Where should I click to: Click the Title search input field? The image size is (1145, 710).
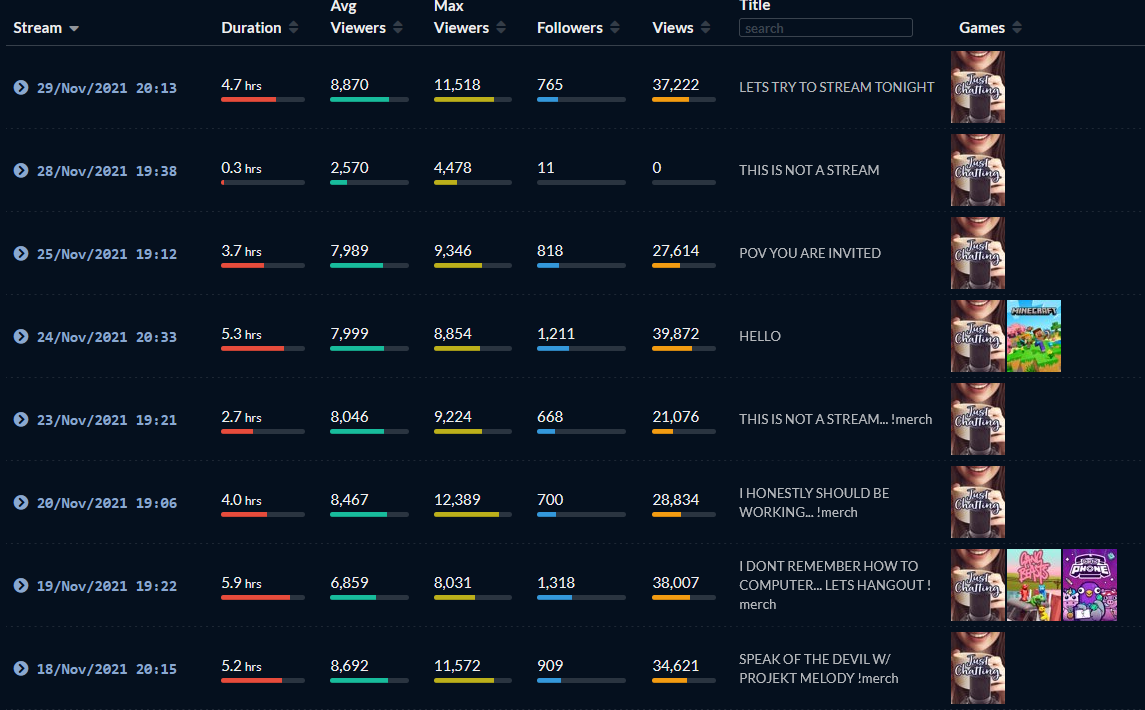pyautogui.click(x=826, y=28)
